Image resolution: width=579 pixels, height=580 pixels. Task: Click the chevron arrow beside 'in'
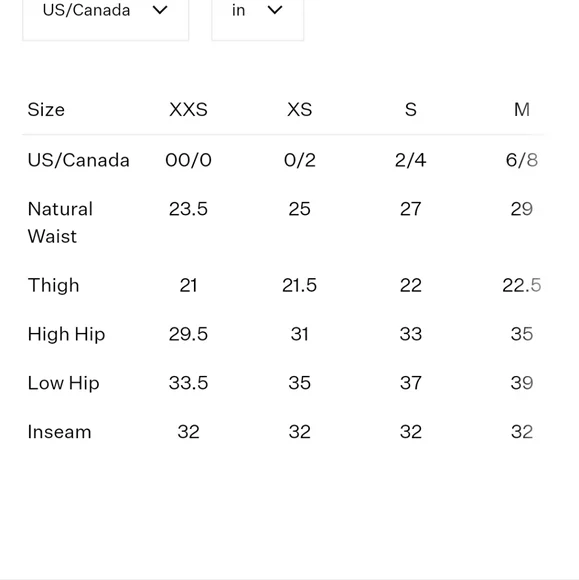[275, 10]
